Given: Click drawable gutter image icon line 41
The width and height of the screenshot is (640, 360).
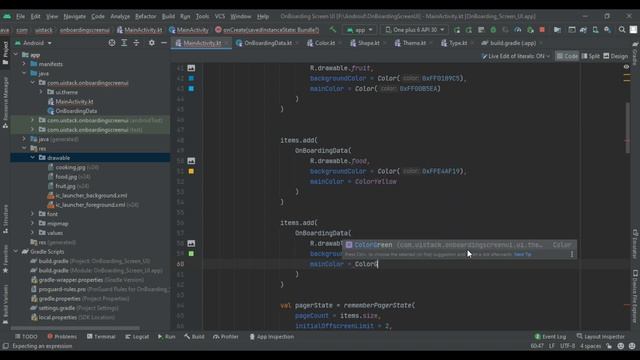Looking at the screenshot, I should tap(191, 68).
